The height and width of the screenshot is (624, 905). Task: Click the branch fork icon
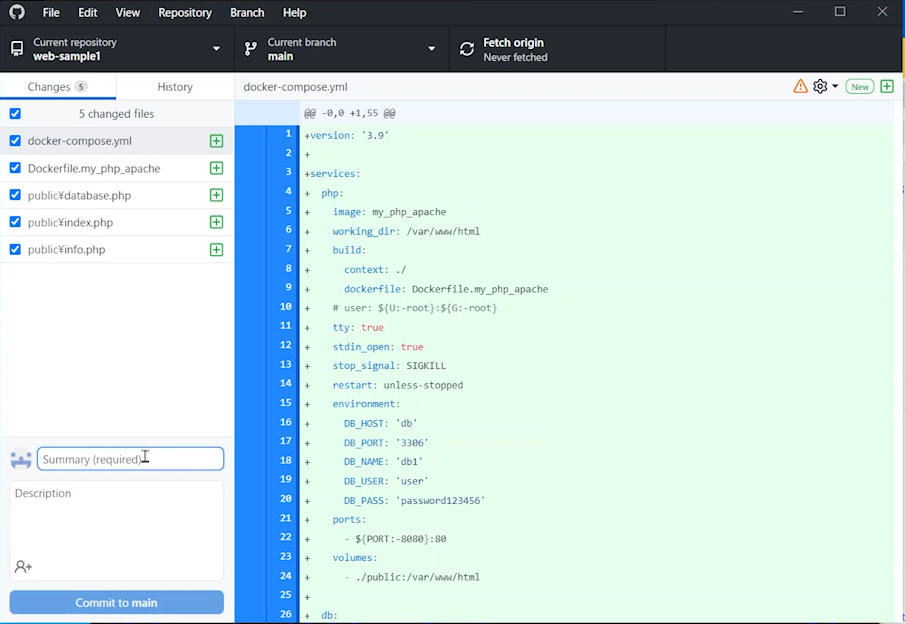pyautogui.click(x=250, y=49)
